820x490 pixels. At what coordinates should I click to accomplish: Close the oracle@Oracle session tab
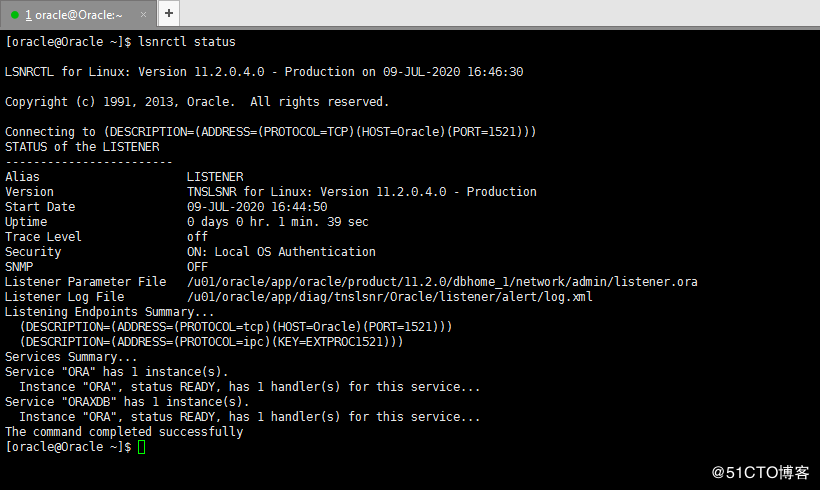click(141, 14)
